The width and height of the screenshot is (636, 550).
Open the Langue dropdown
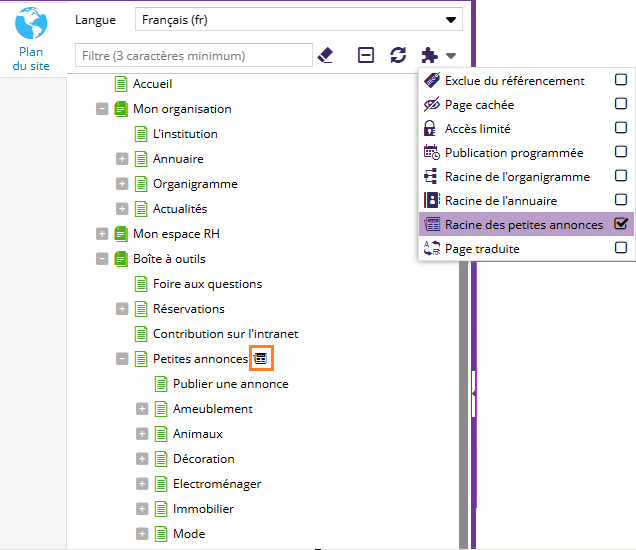pos(299,20)
